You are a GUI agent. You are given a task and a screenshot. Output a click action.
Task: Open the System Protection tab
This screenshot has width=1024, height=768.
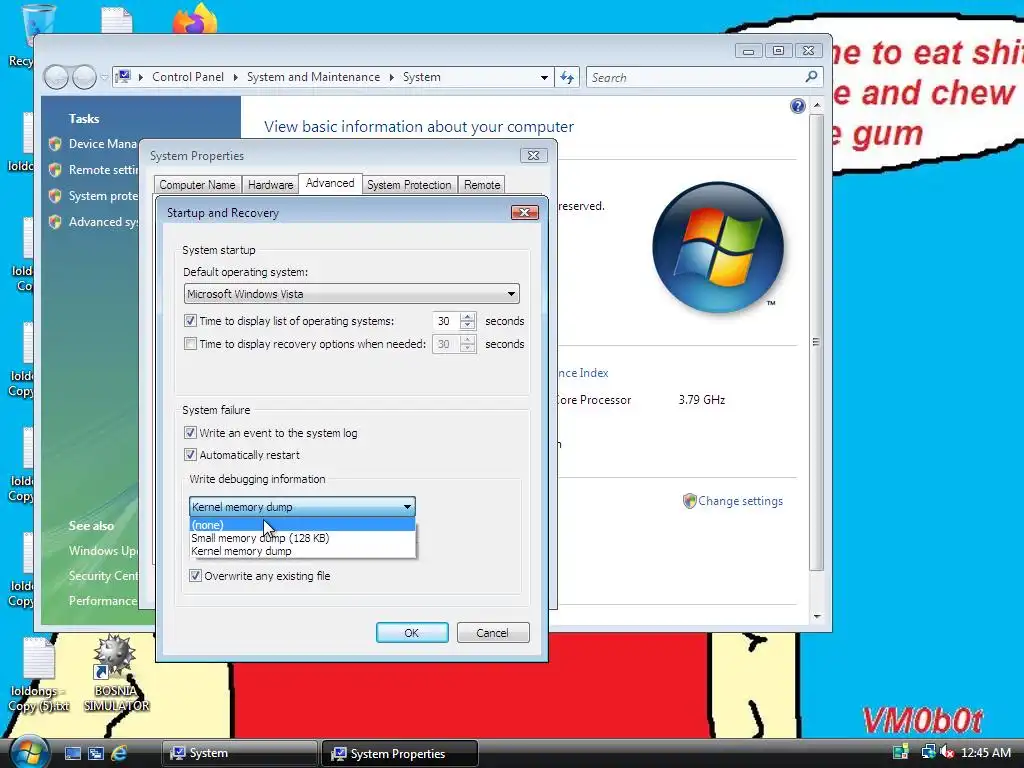tap(409, 185)
